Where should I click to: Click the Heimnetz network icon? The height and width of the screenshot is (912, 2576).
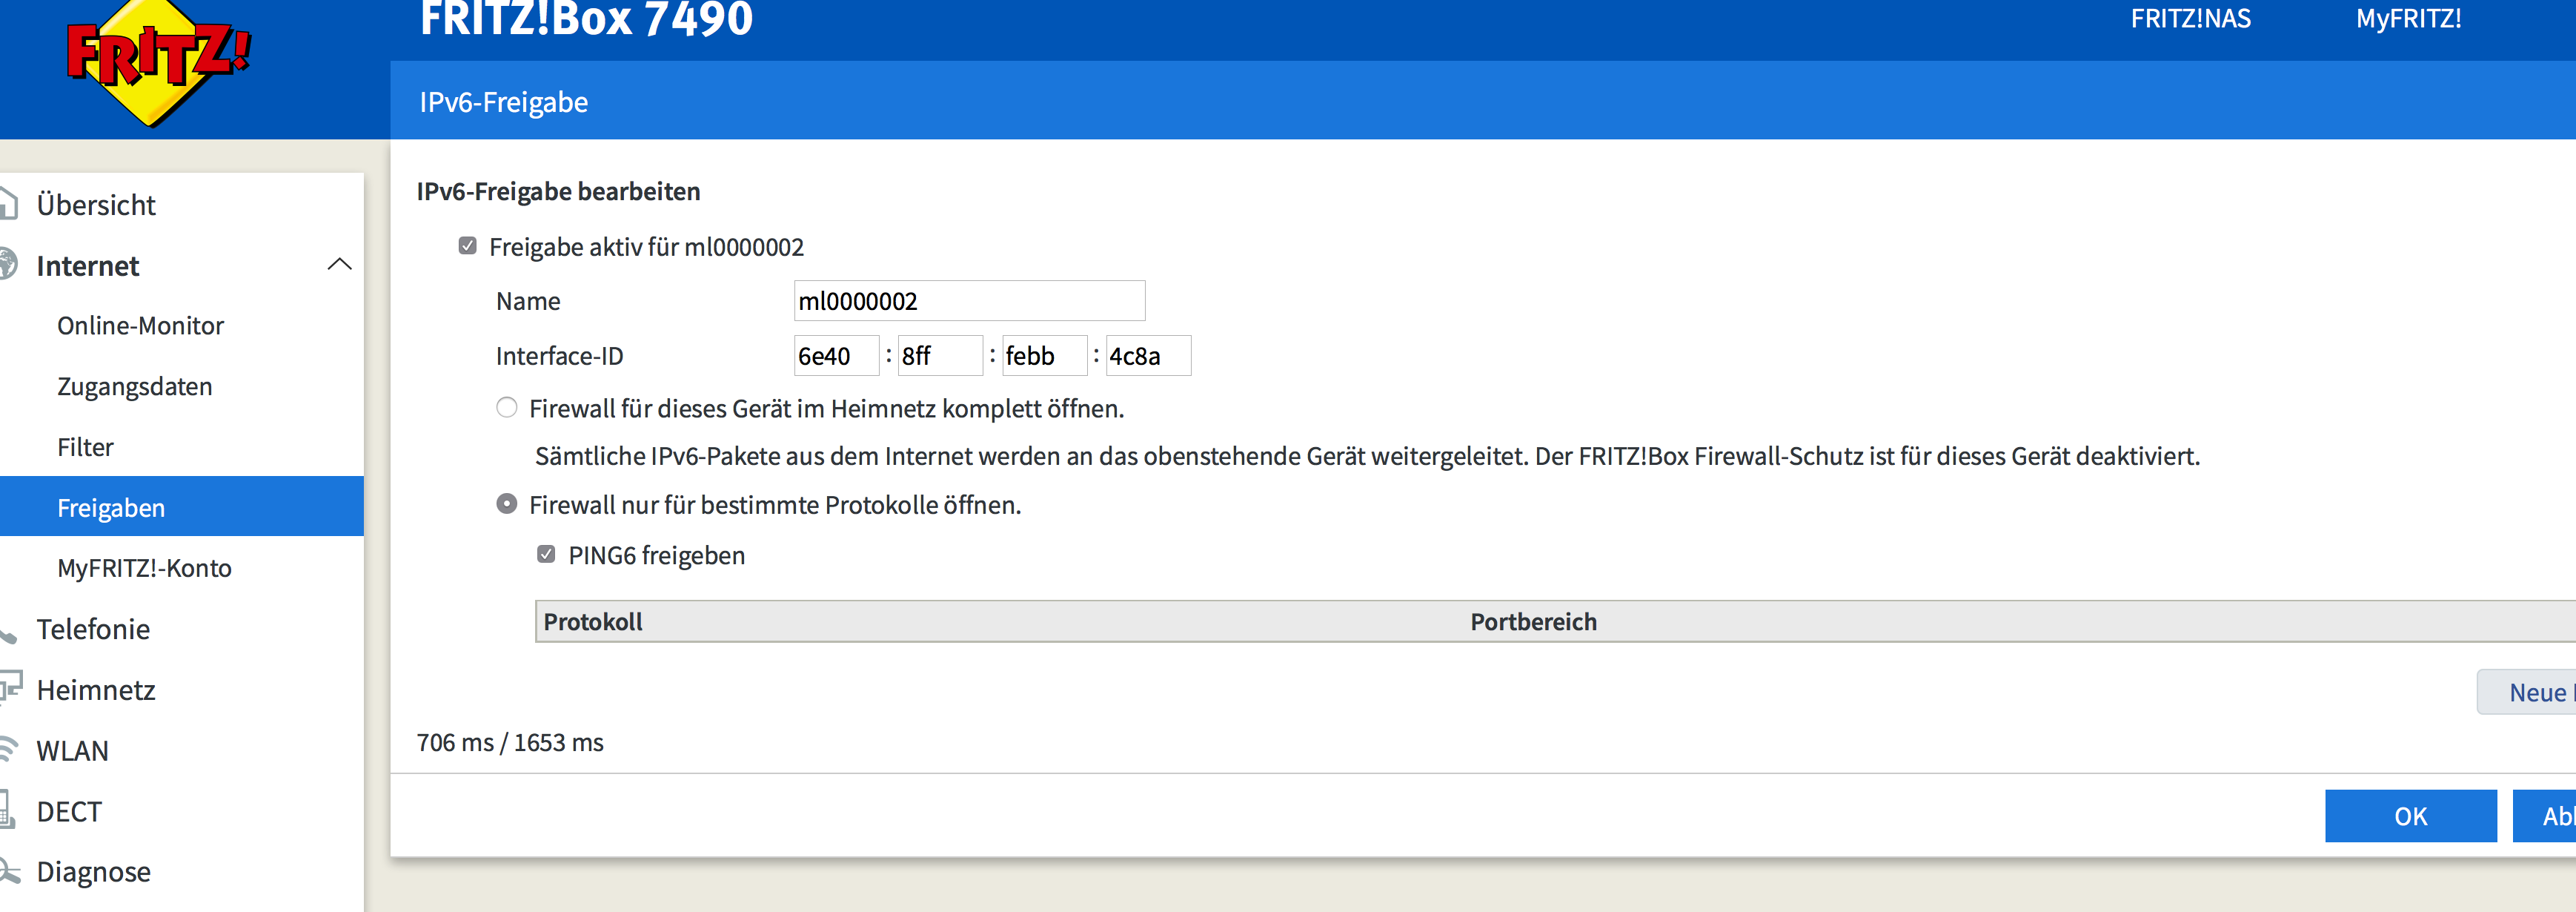[10, 687]
